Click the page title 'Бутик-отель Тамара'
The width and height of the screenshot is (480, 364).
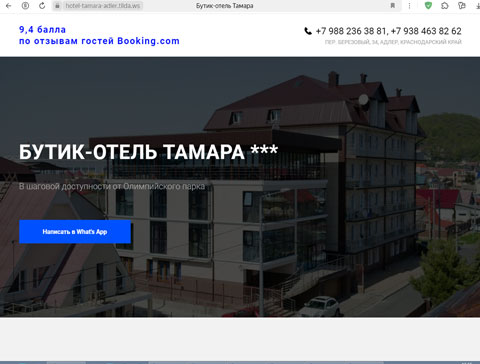point(225,6)
